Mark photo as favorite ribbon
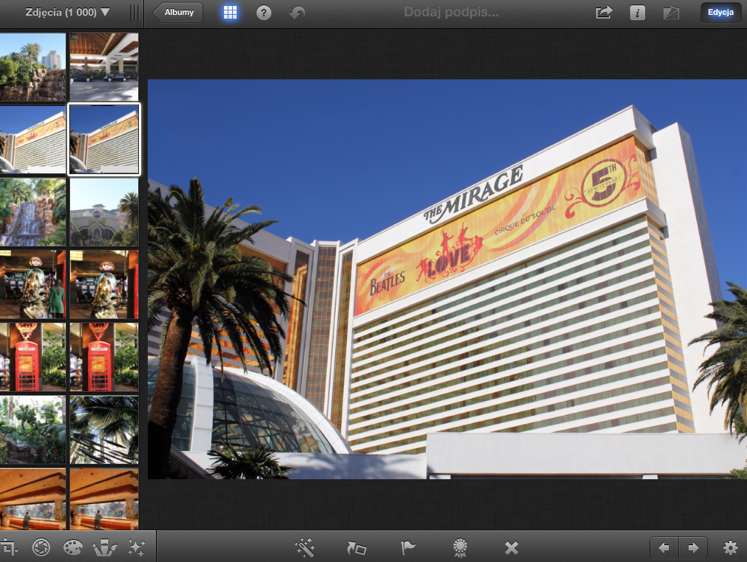The width and height of the screenshot is (747, 562). (460, 548)
